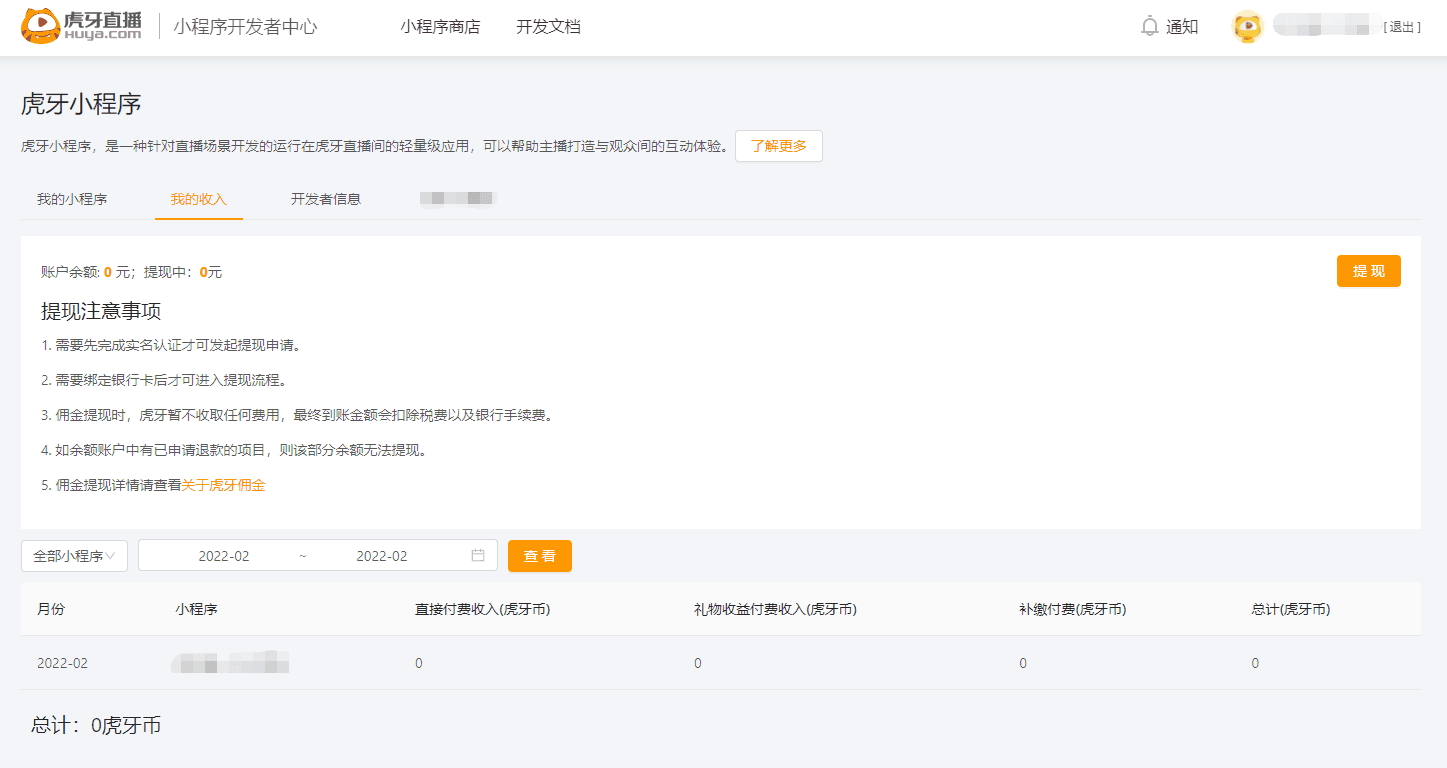1447x768 pixels.
Task: Select the 2022-02 table row
Action: (x=720, y=663)
